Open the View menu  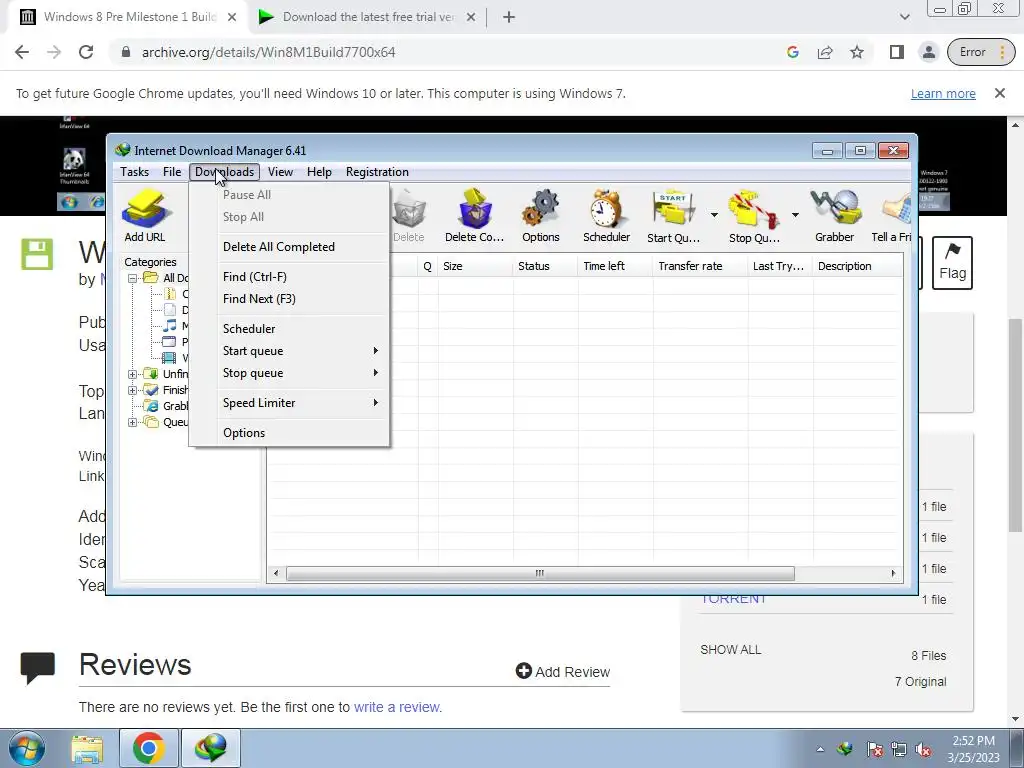[280, 172]
